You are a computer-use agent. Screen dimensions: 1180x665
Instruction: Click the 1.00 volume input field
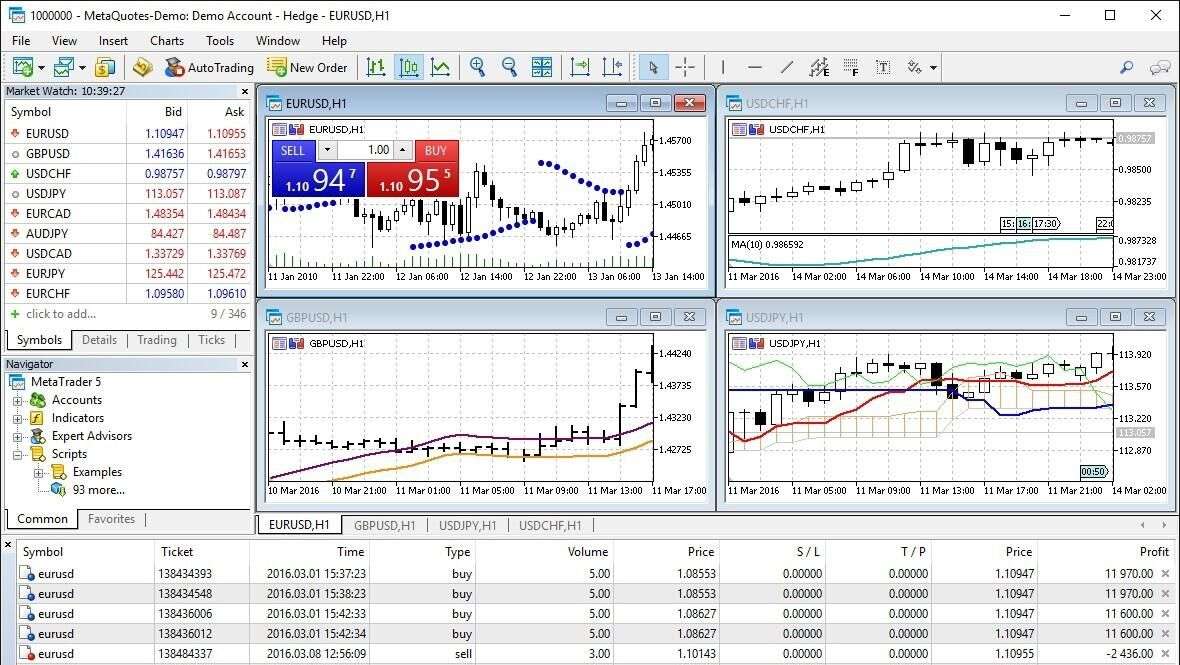pos(365,150)
